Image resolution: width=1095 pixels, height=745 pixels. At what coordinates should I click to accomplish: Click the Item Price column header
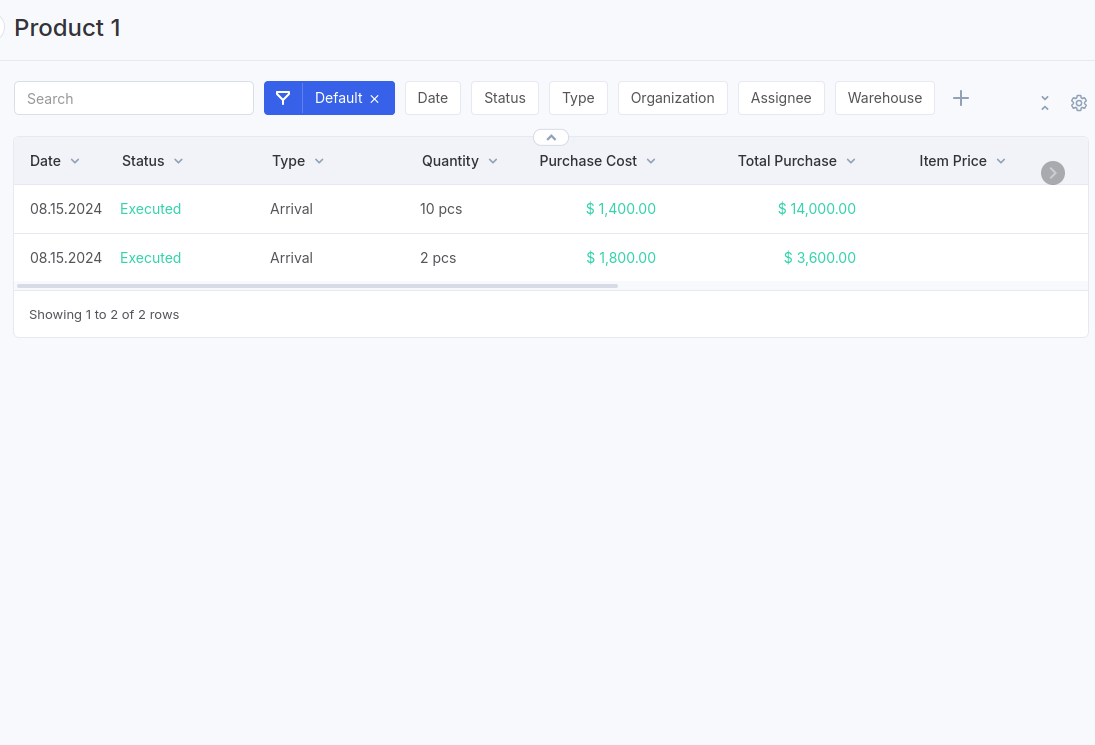click(x=953, y=161)
